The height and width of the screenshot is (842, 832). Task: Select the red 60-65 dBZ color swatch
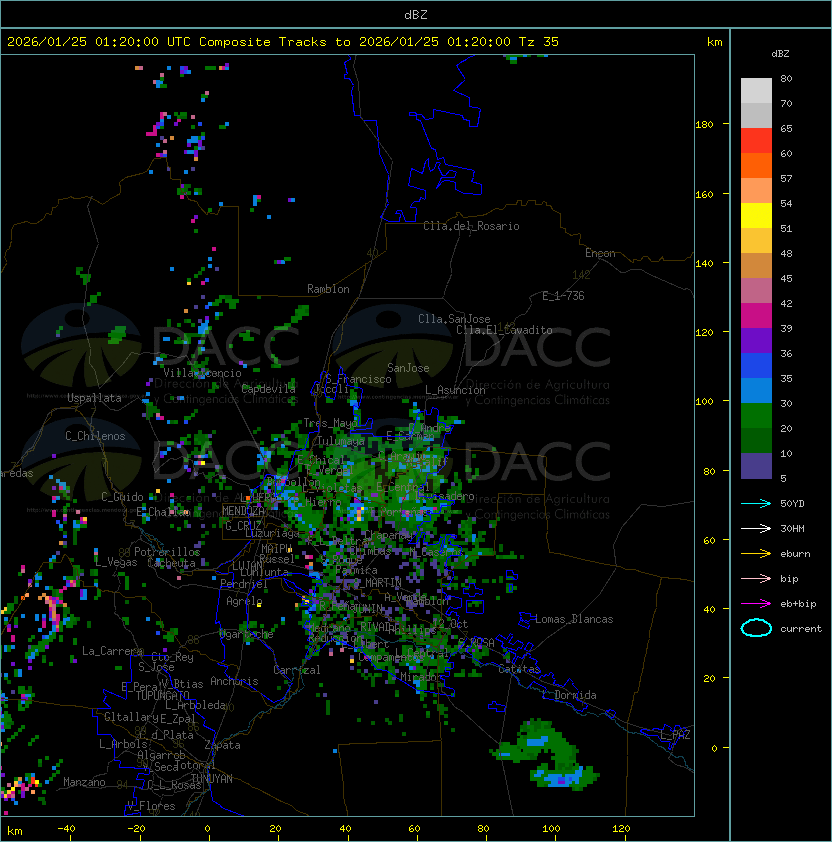(x=756, y=141)
